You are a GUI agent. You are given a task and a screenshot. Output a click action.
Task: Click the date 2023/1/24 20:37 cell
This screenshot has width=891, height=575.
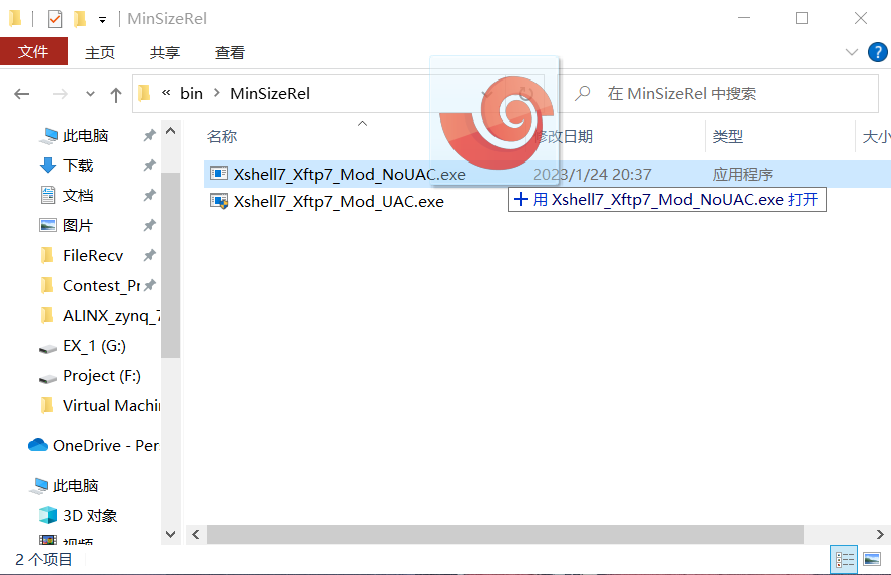(x=592, y=174)
